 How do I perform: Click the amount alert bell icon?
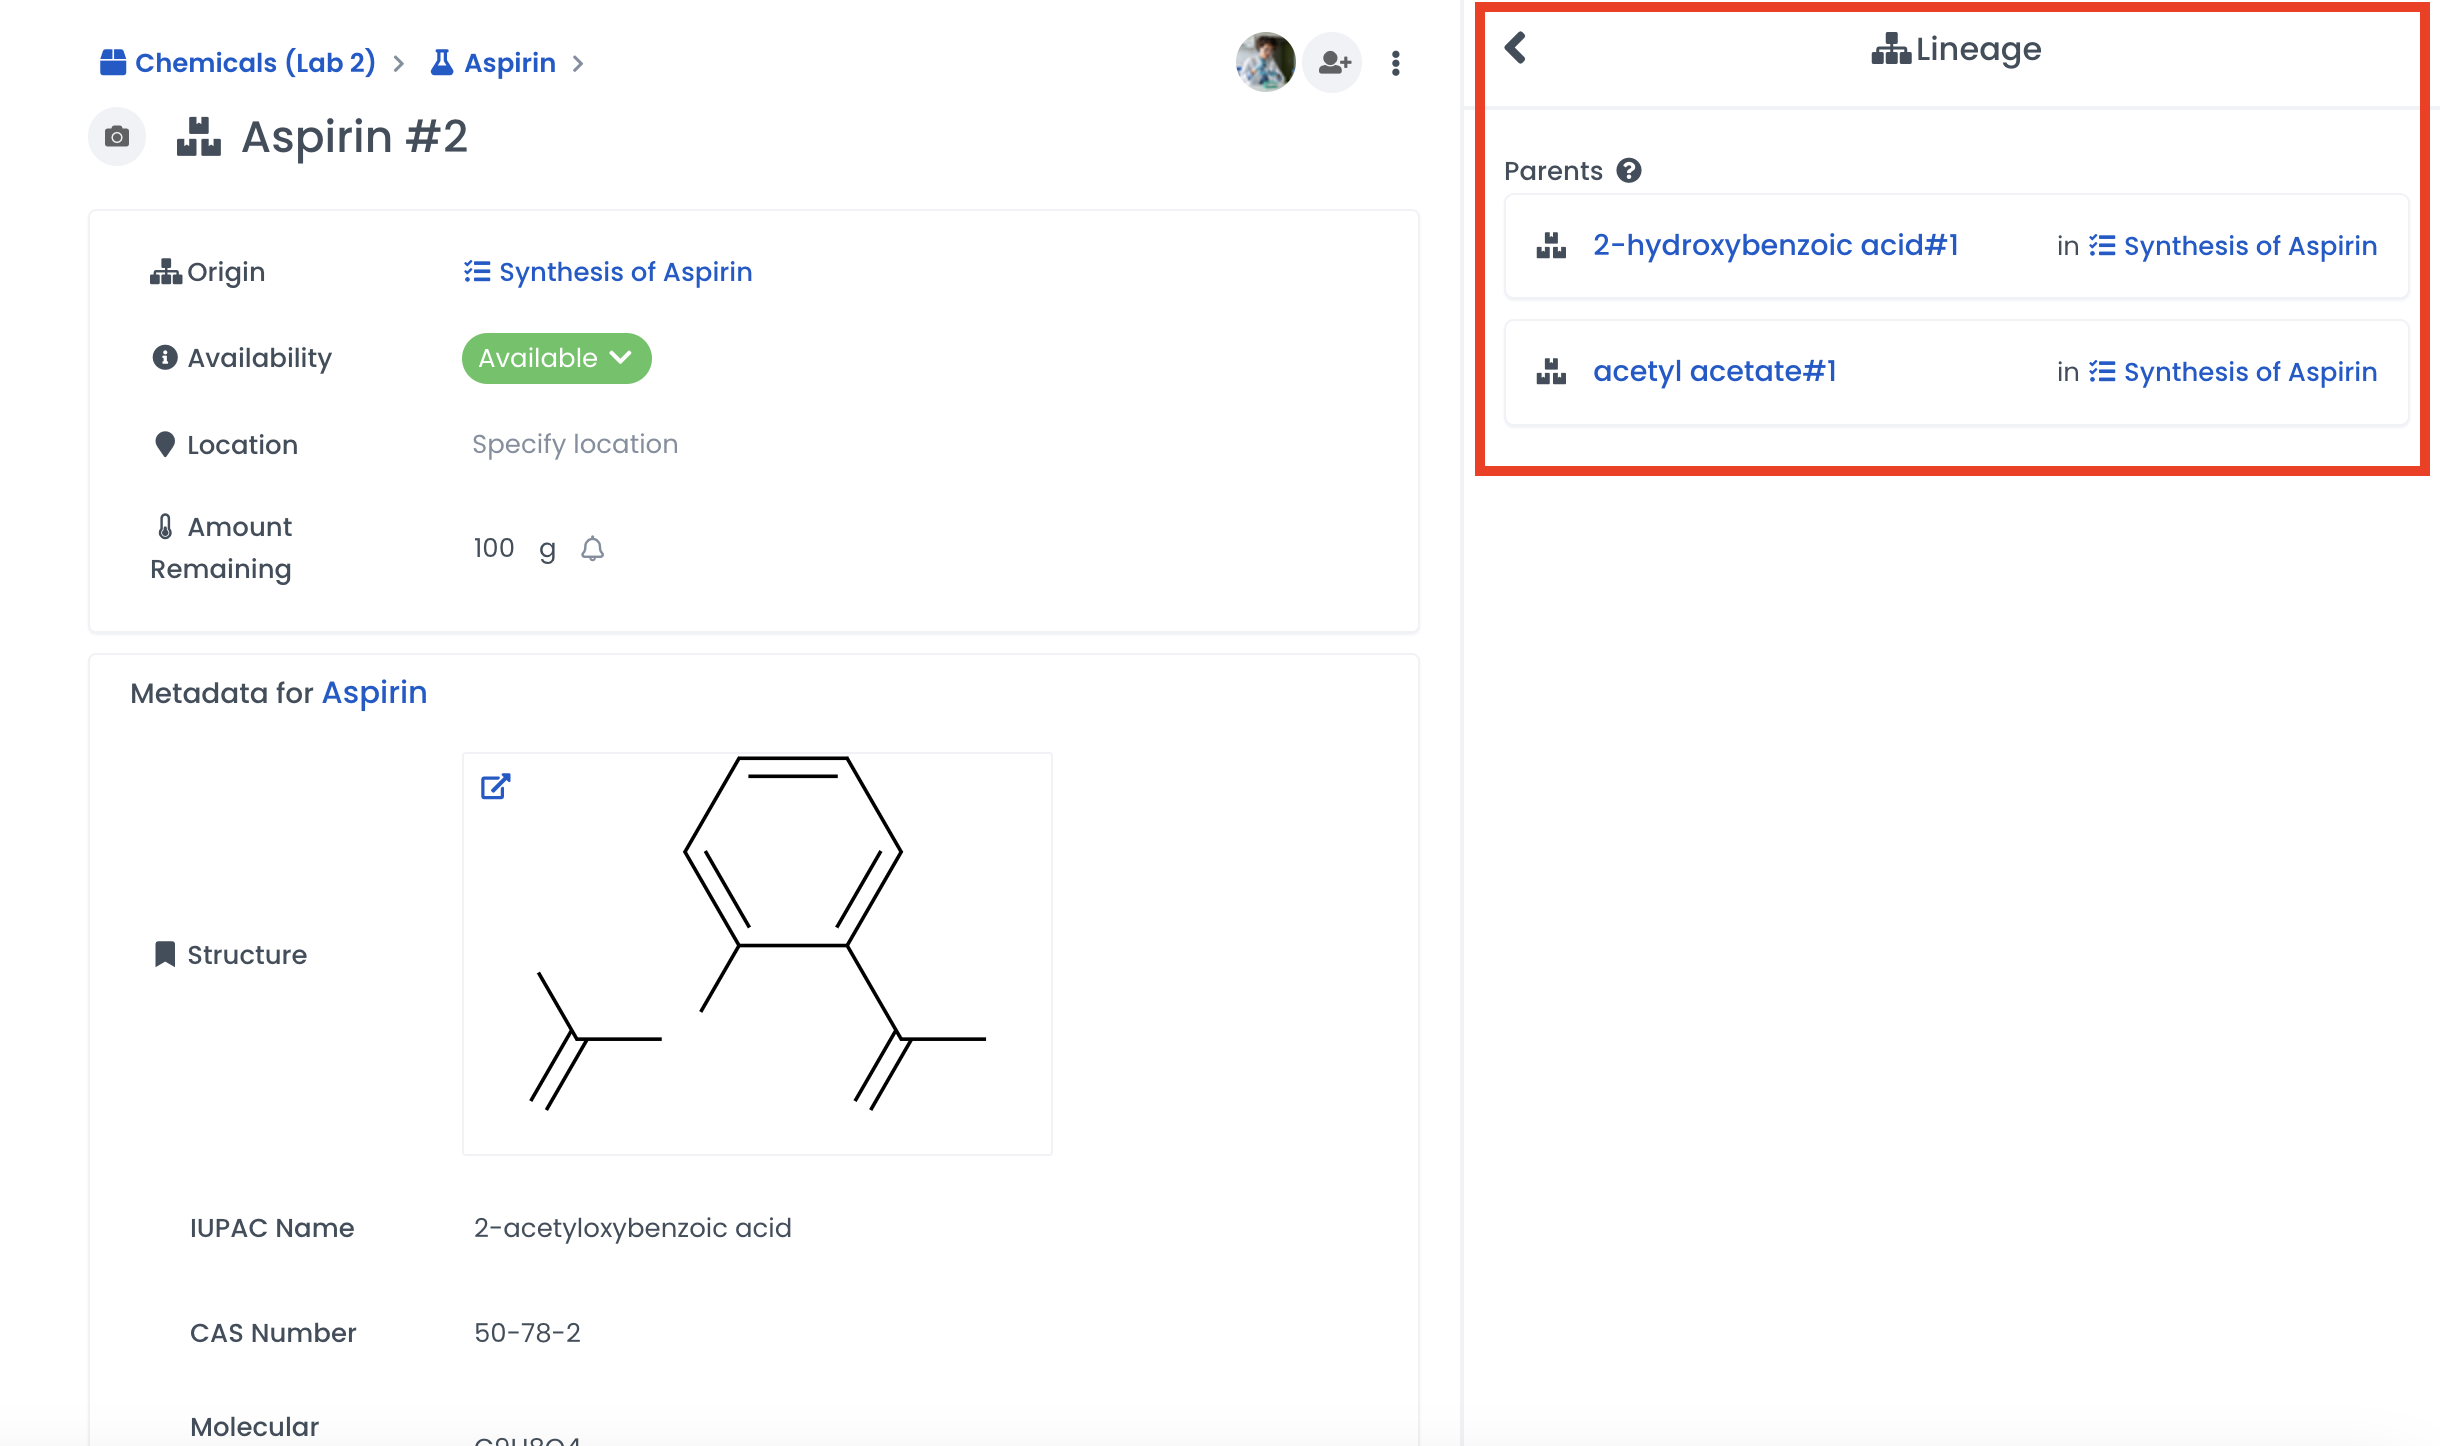(592, 548)
